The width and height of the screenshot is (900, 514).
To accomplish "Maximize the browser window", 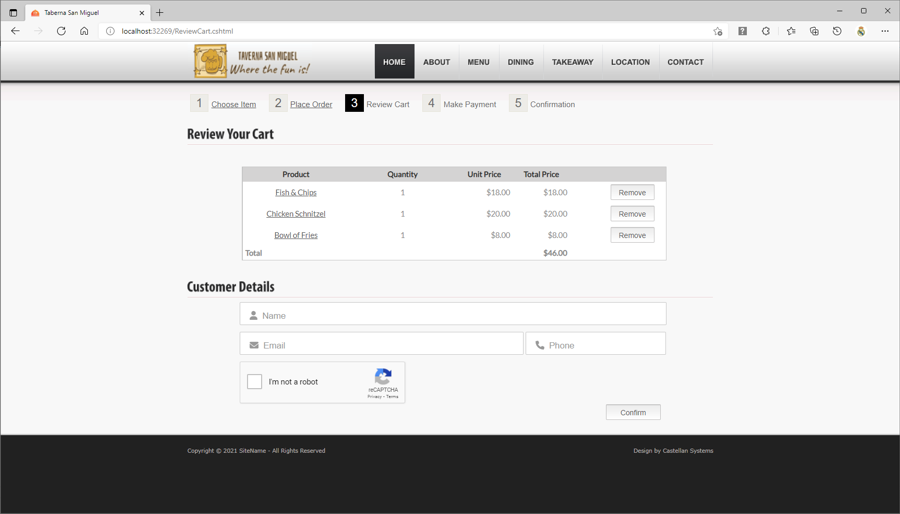I will pos(863,11).
